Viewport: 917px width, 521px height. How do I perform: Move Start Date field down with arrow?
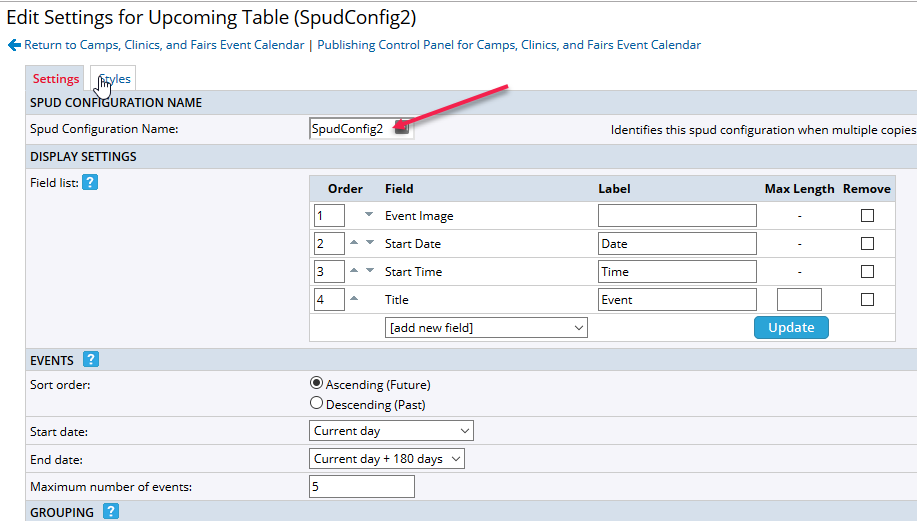pos(369,243)
